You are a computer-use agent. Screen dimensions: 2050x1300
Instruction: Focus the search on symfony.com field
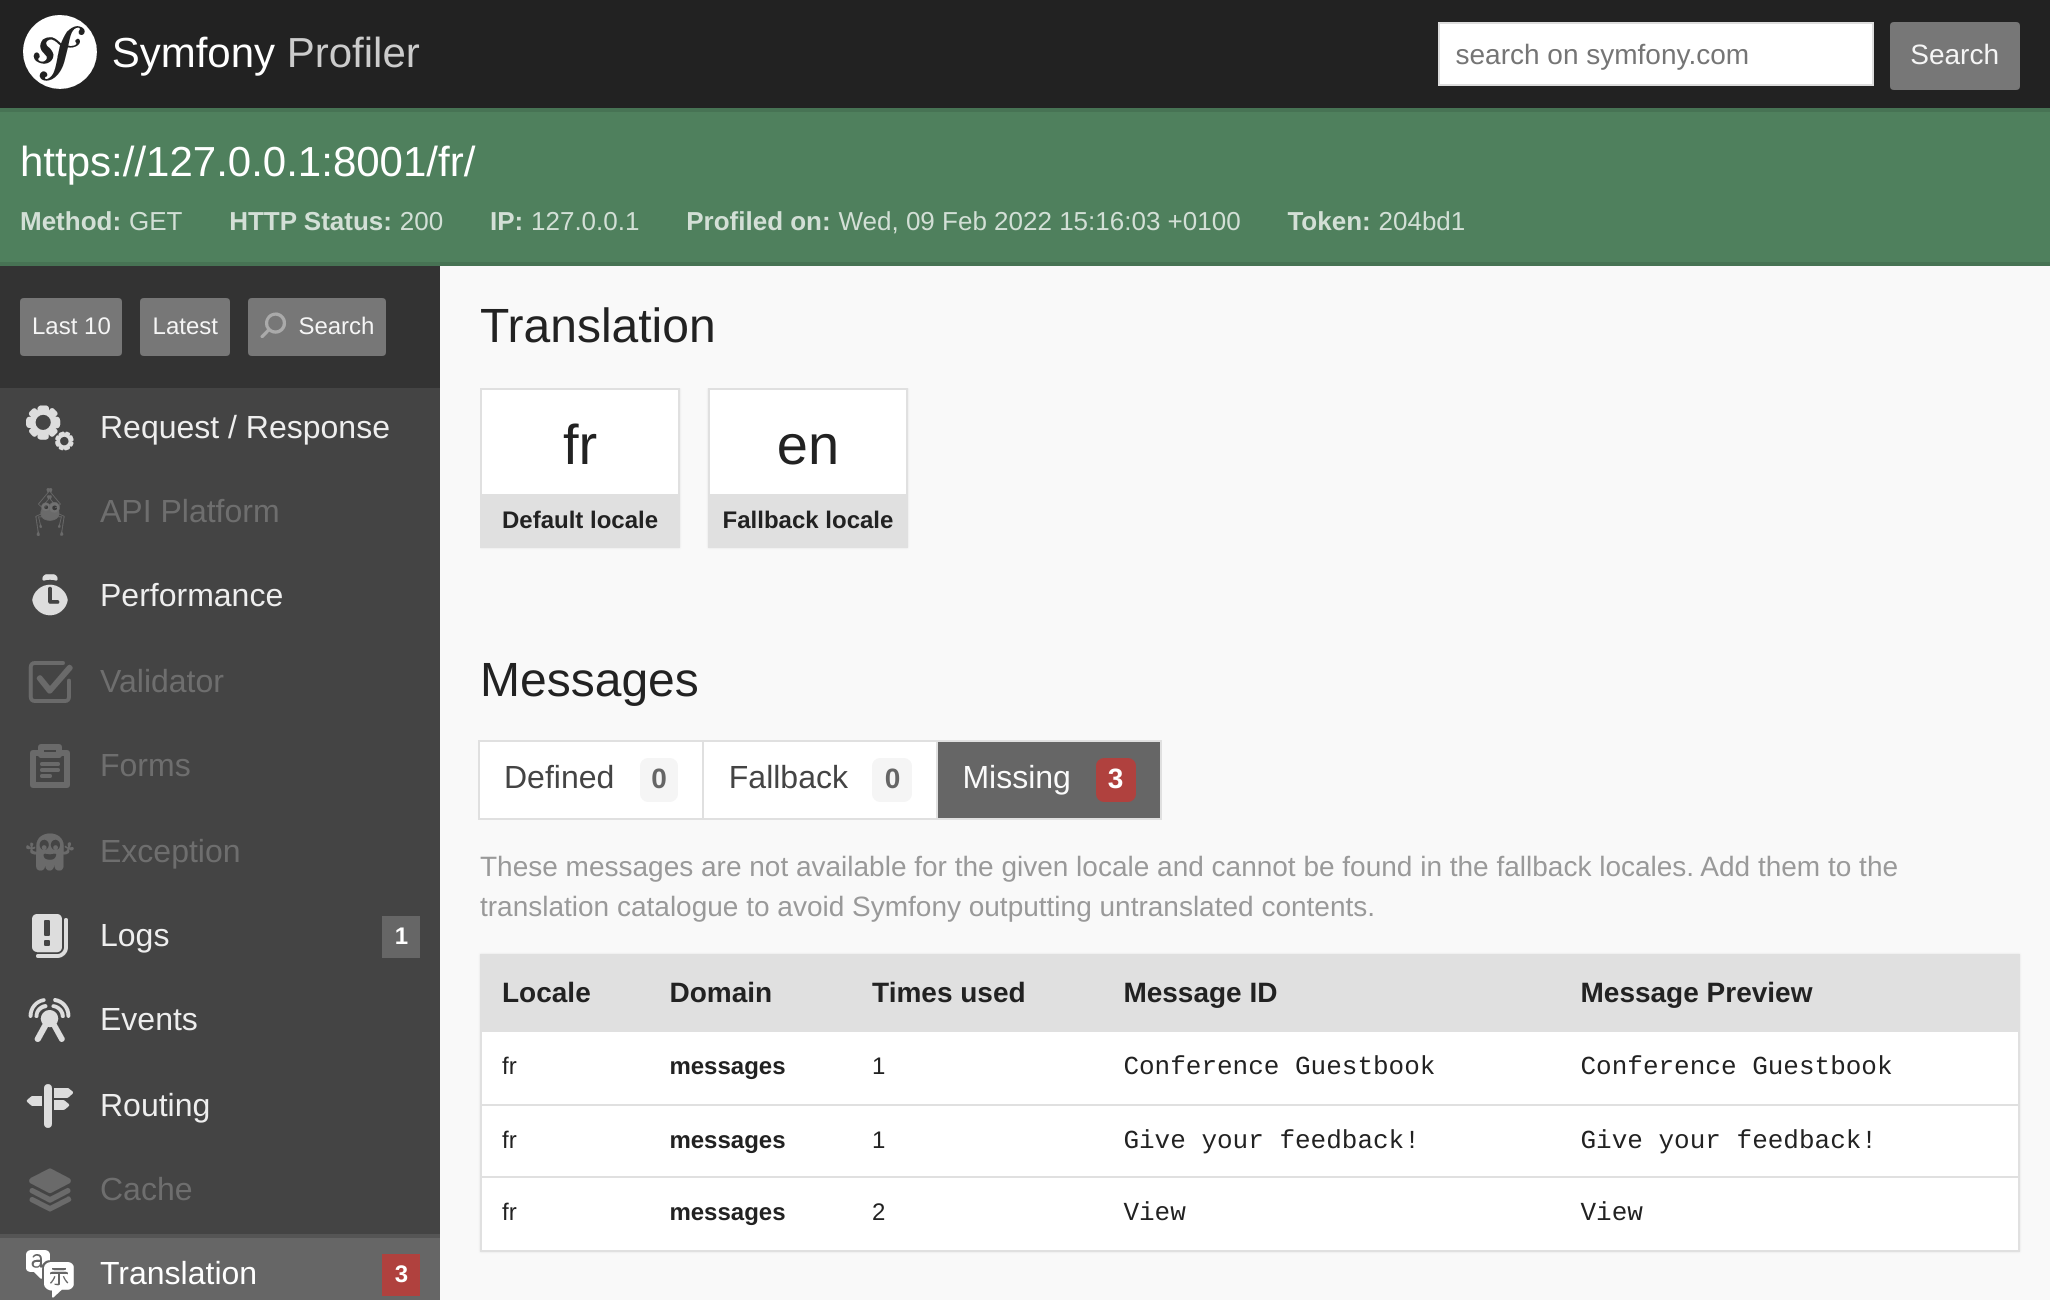coord(1655,54)
